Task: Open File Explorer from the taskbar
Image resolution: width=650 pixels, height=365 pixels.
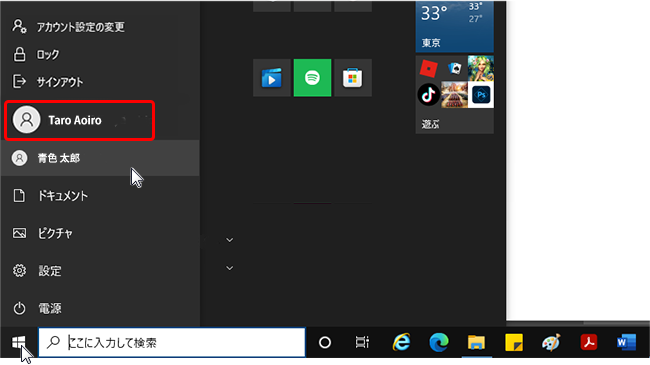Action: (x=476, y=342)
